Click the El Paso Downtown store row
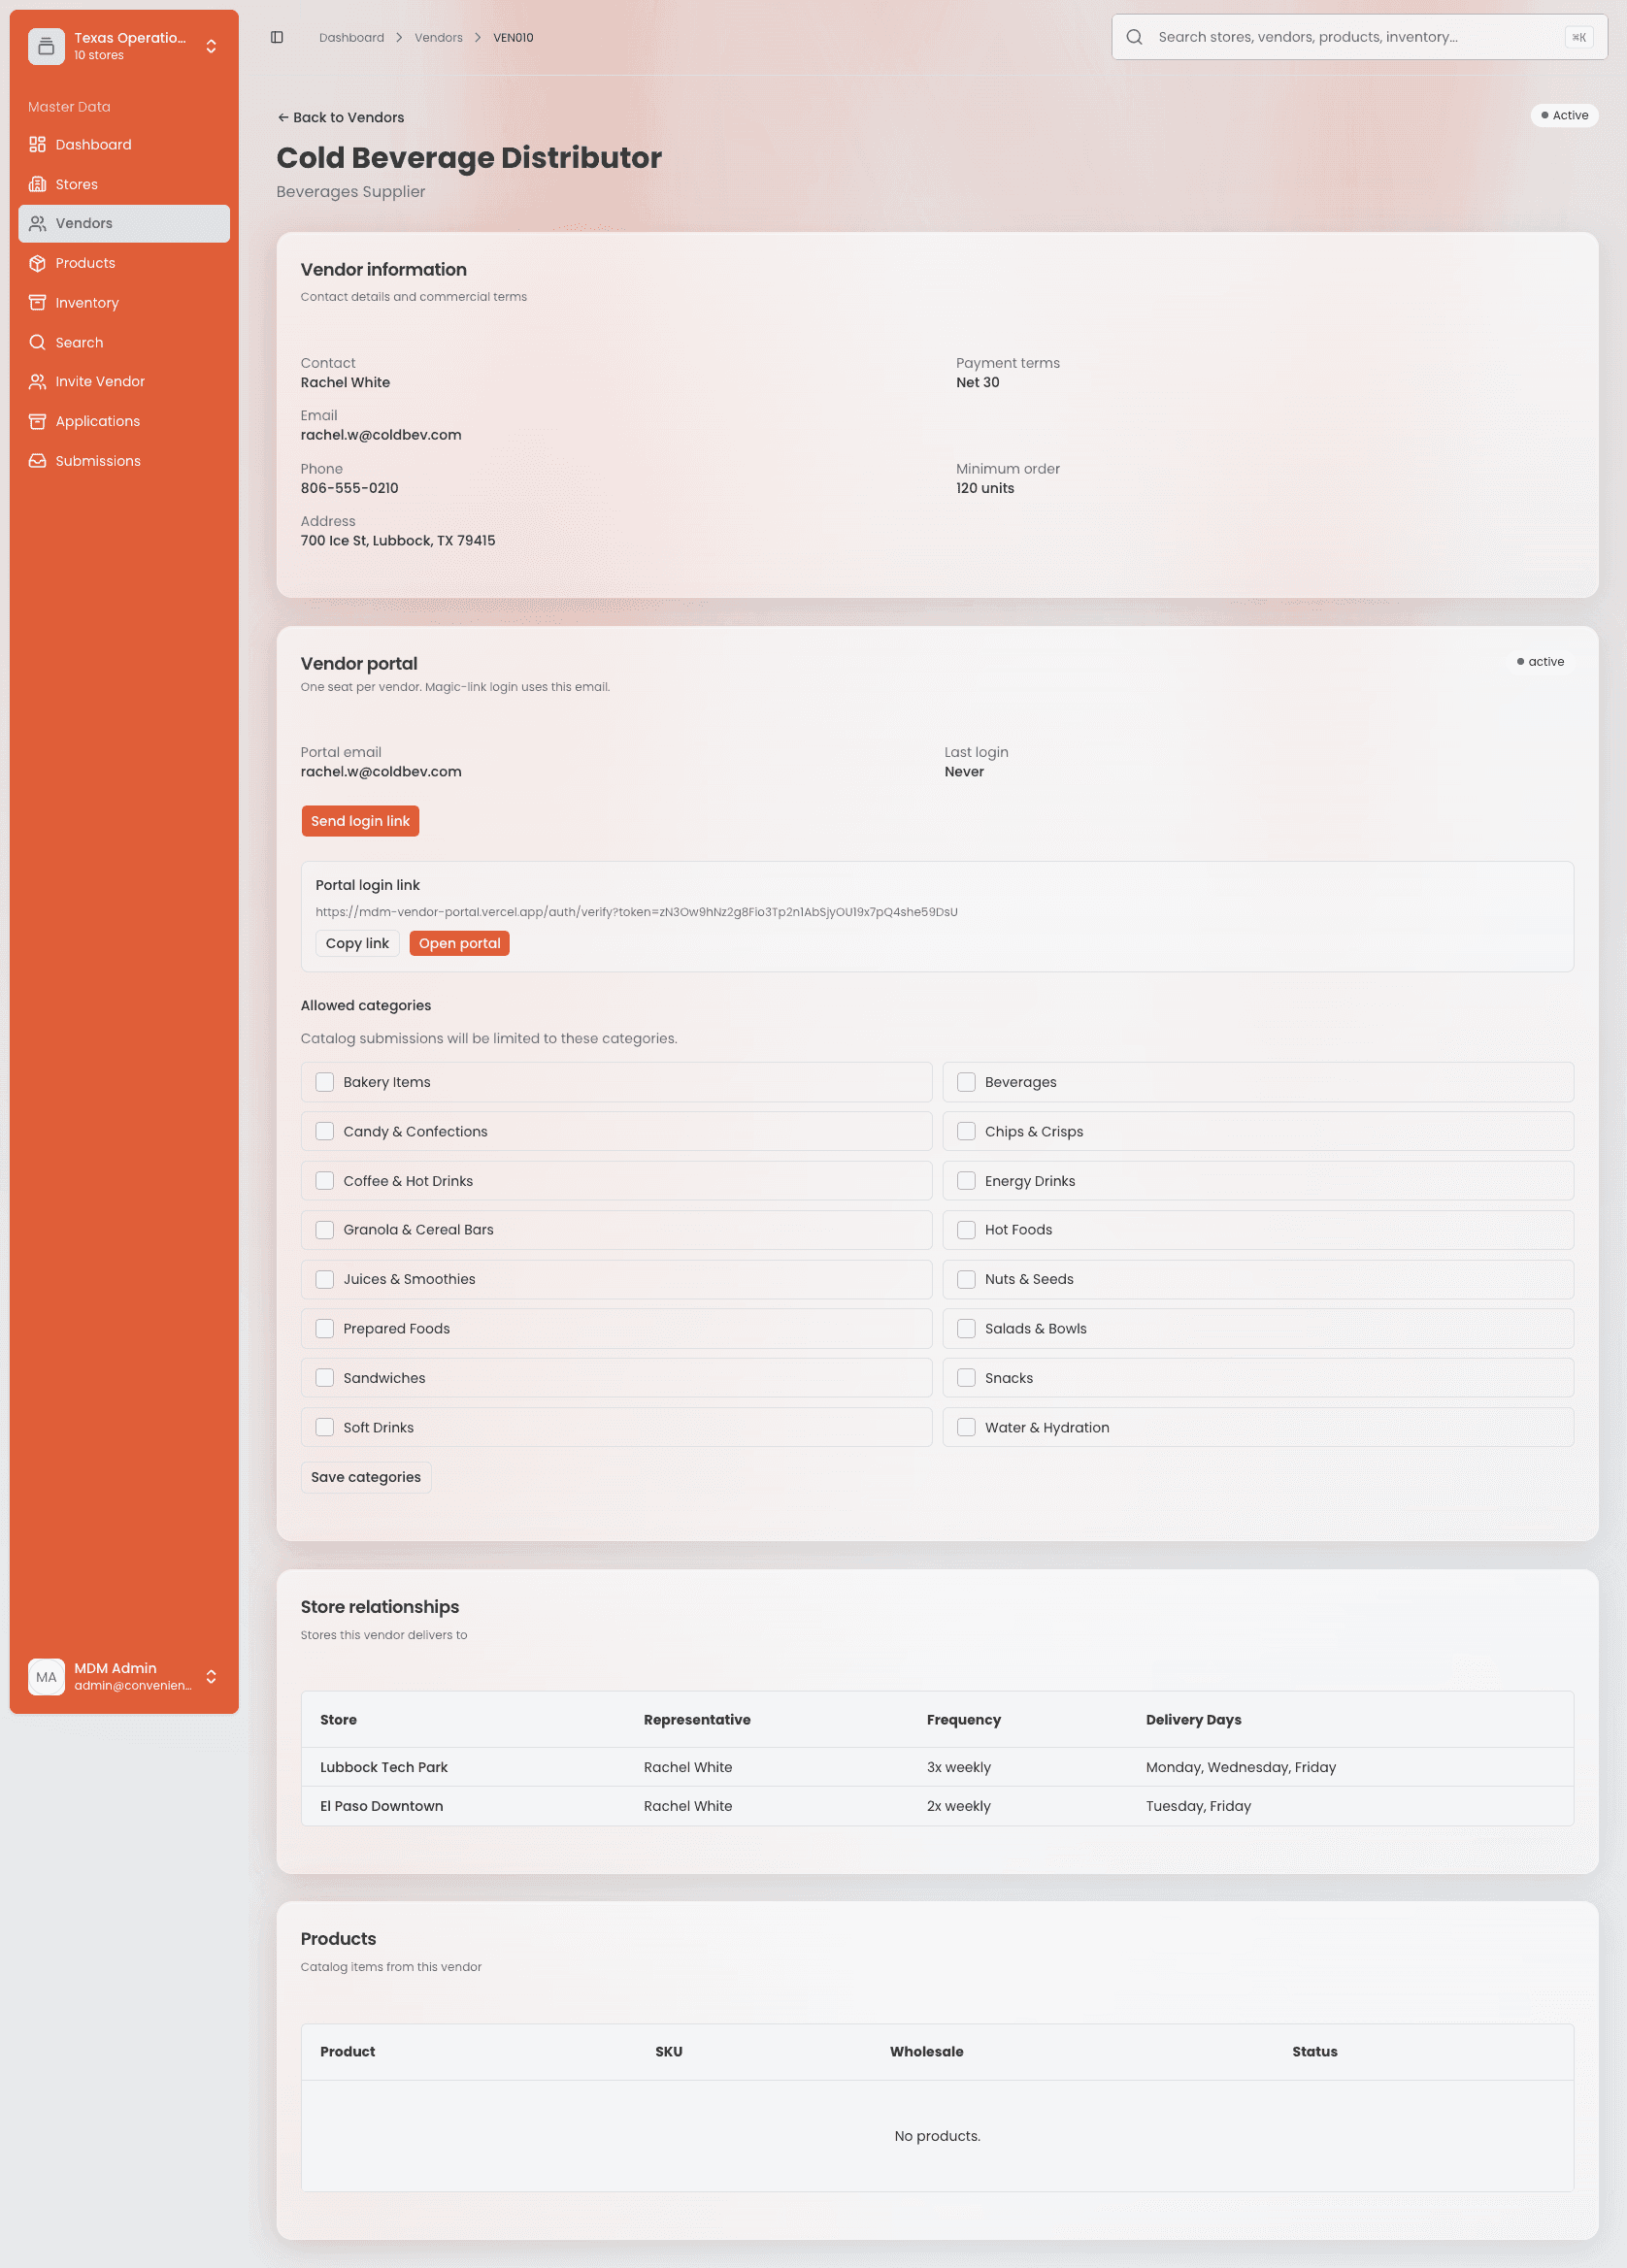 pyautogui.click(x=937, y=1806)
